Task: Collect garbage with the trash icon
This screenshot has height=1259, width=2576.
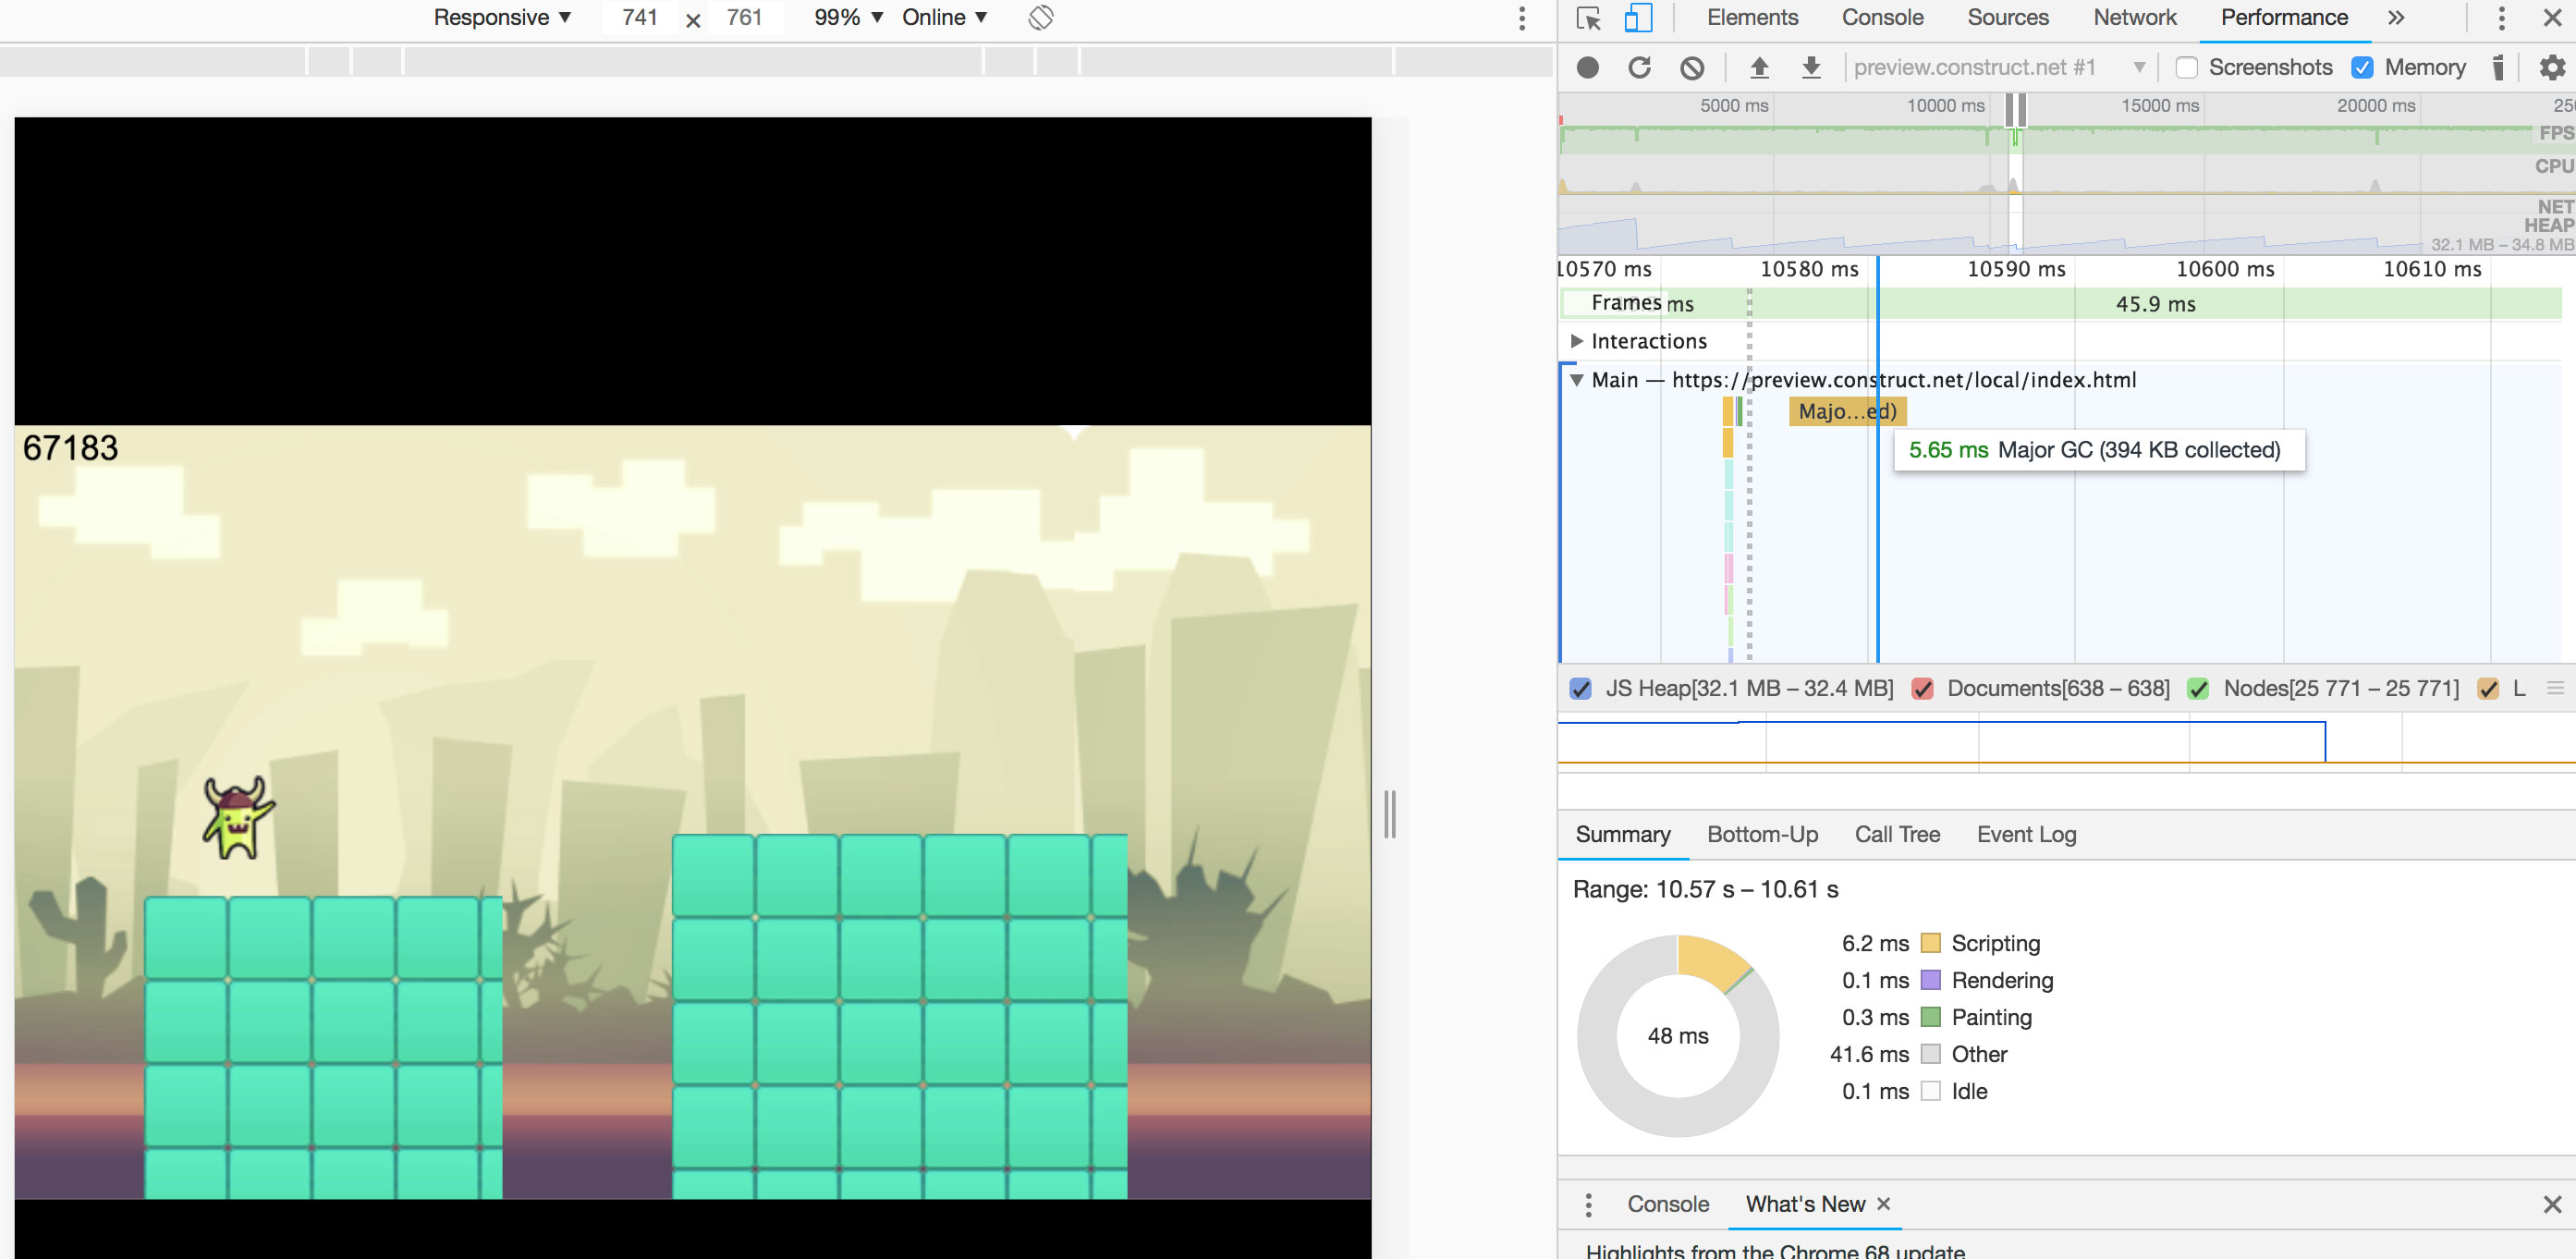Action: click(x=2498, y=67)
